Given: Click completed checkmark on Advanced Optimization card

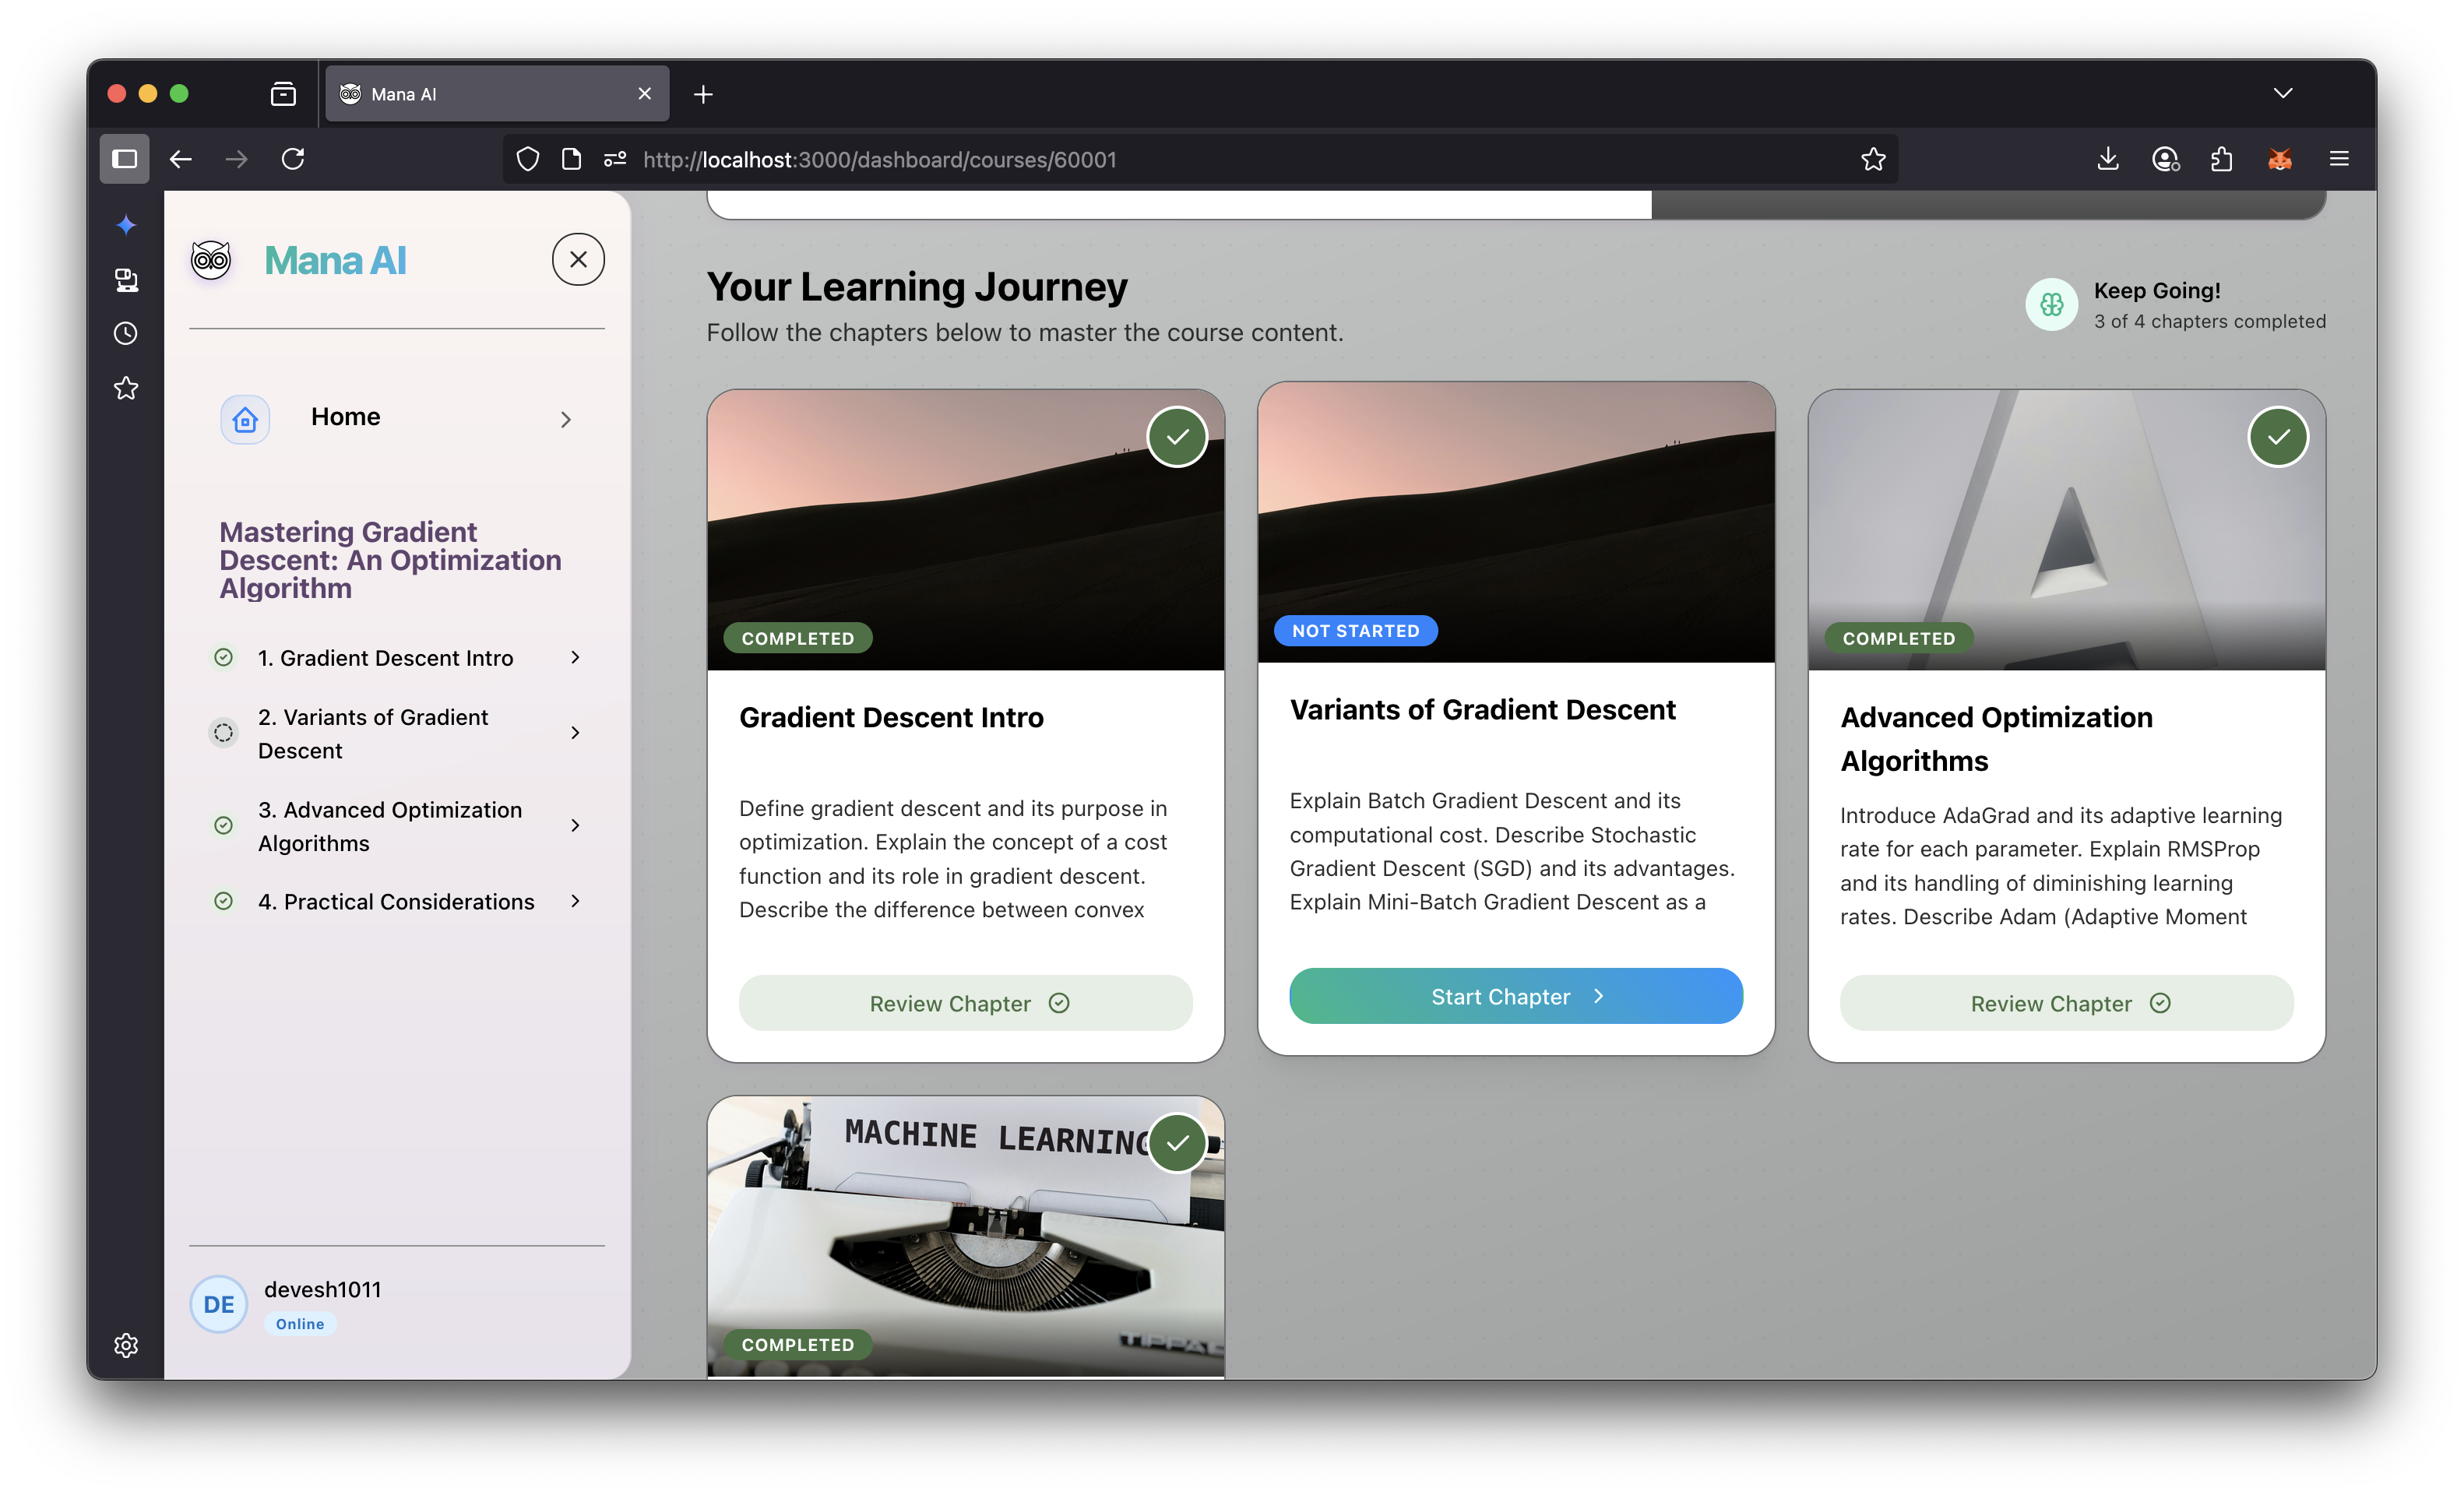Looking at the screenshot, I should pos(2278,437).
